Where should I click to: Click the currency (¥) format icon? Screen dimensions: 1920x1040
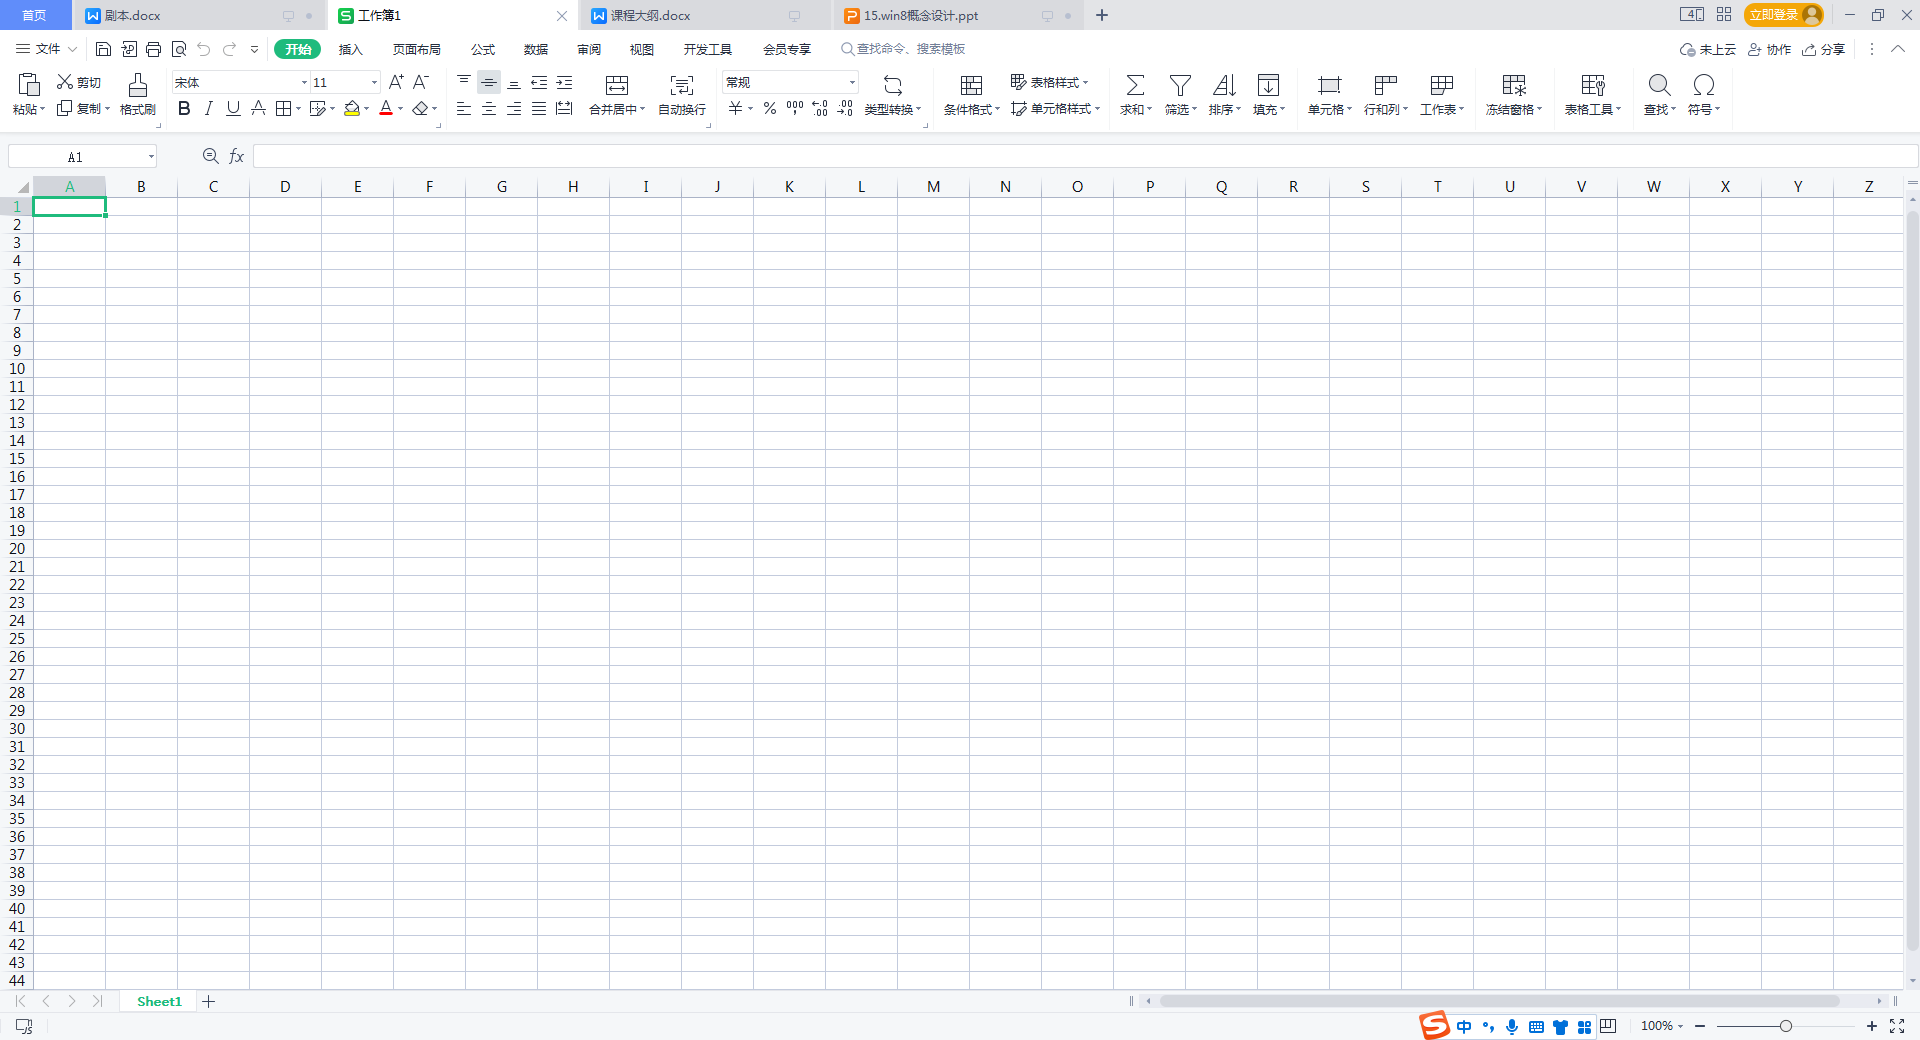coord(736,108)
